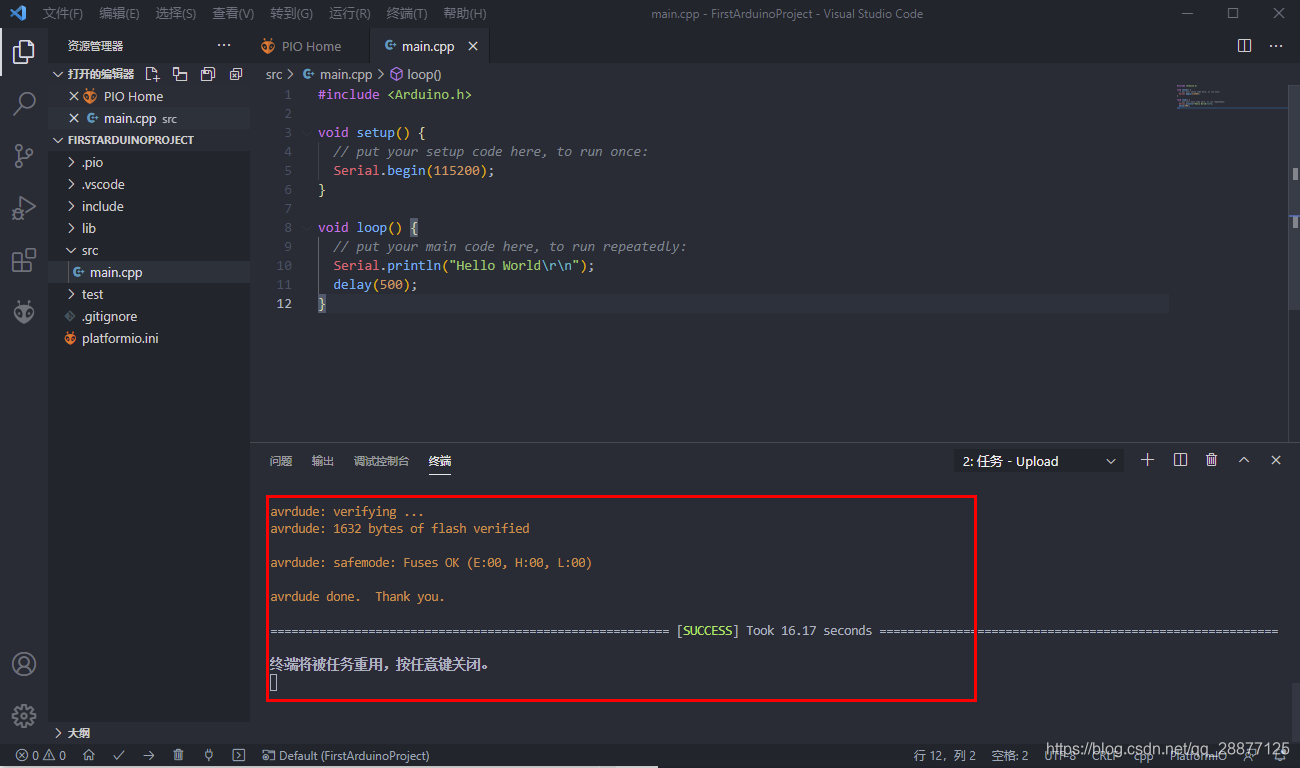1300x768 pixels.
Task: Close main.cpp entry in open editors
Action: (73, 119)
